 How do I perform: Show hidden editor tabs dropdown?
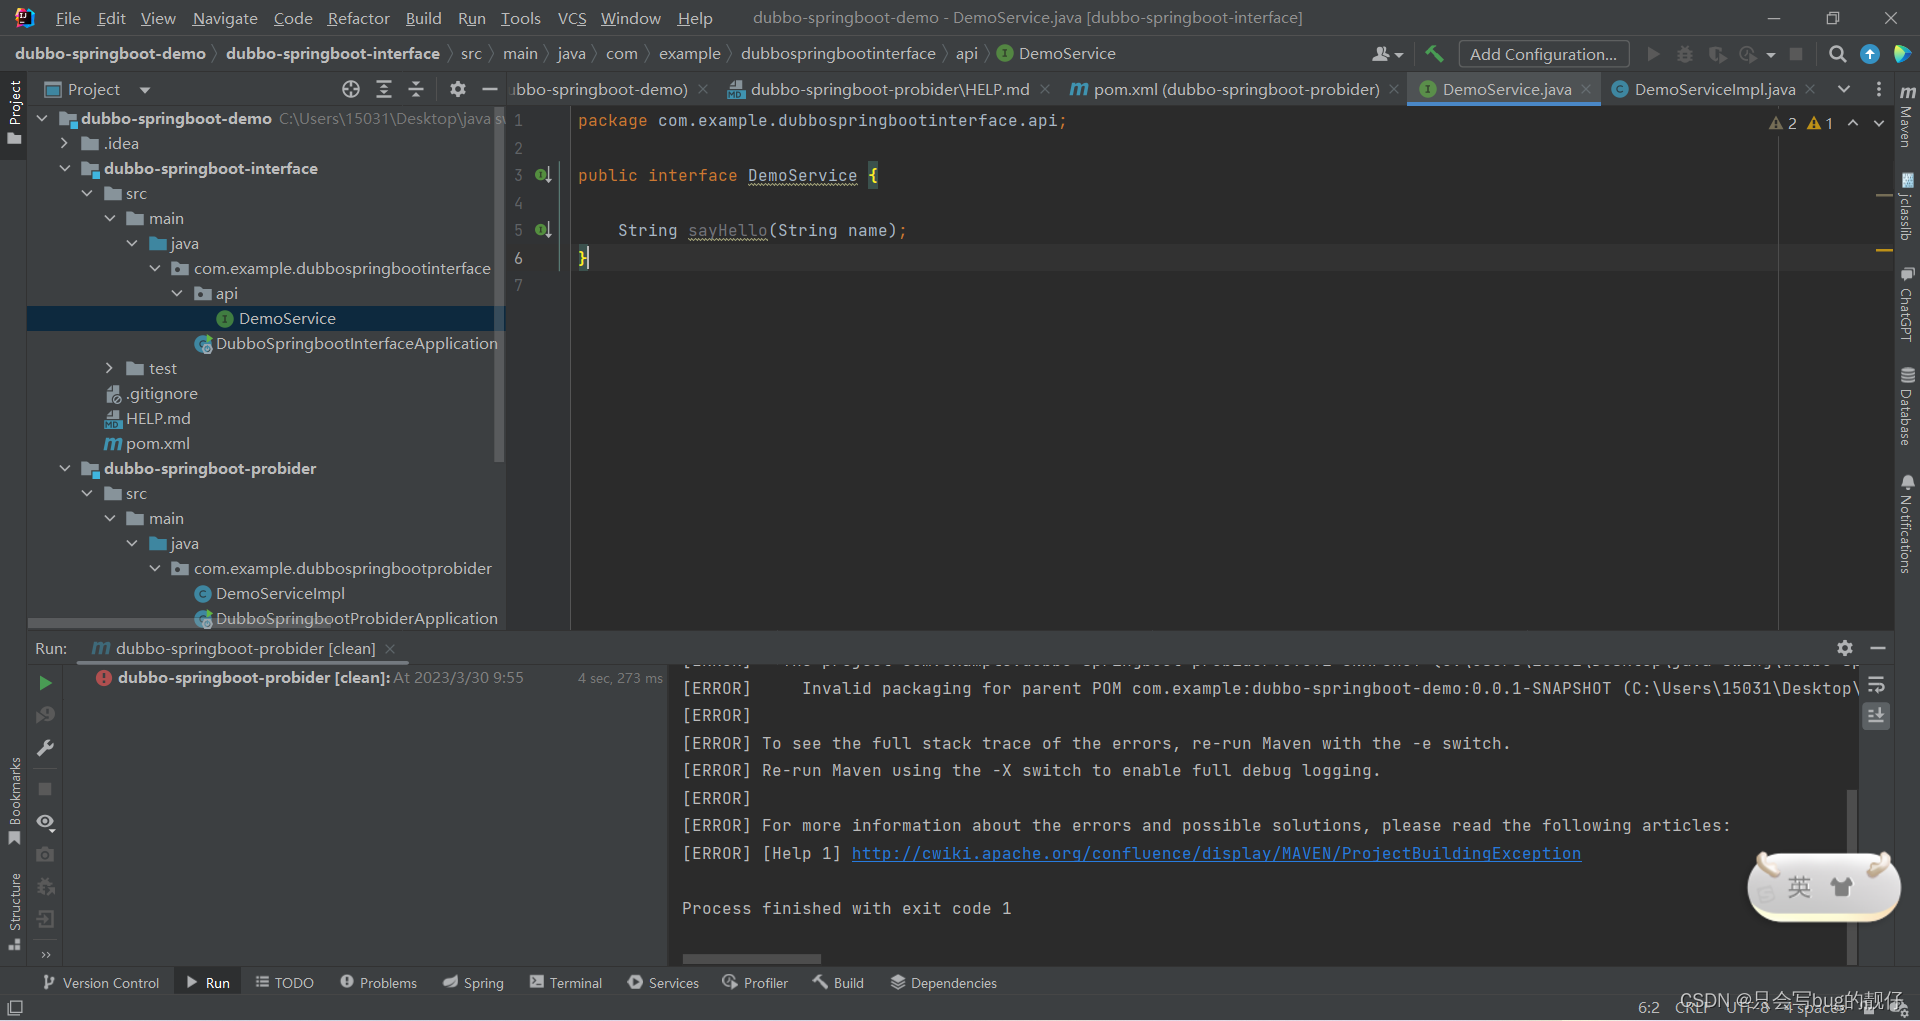click(1843, 89)
